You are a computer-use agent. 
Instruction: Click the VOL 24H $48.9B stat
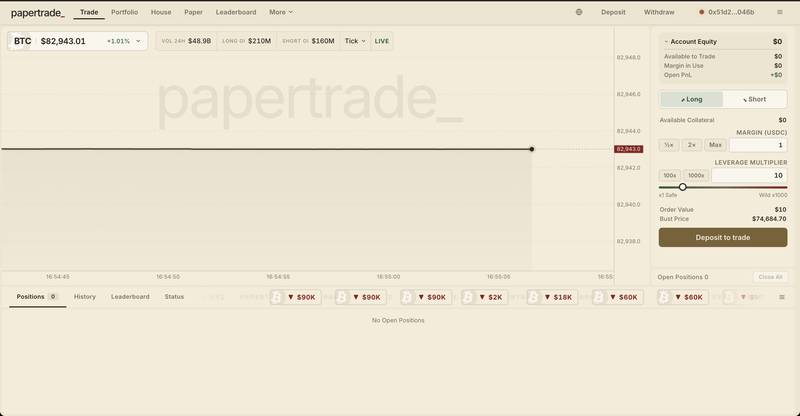[186, 41]
